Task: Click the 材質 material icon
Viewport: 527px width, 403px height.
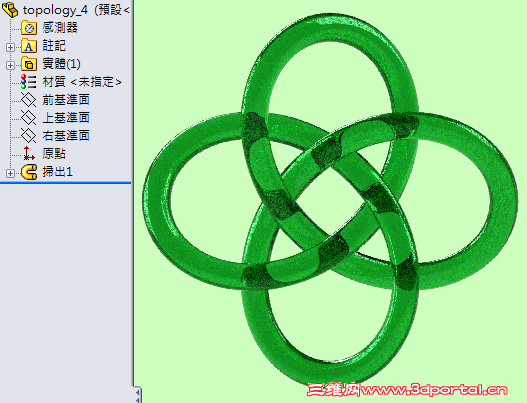Action: tap(29, 82)
